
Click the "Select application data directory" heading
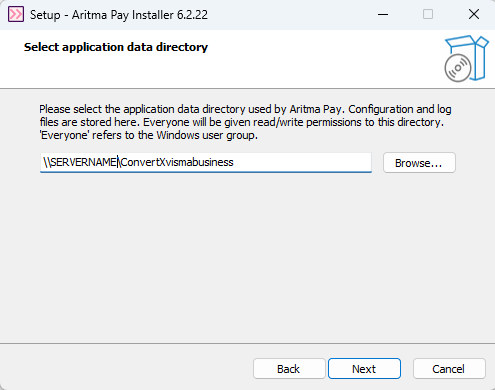click(116, 47)
